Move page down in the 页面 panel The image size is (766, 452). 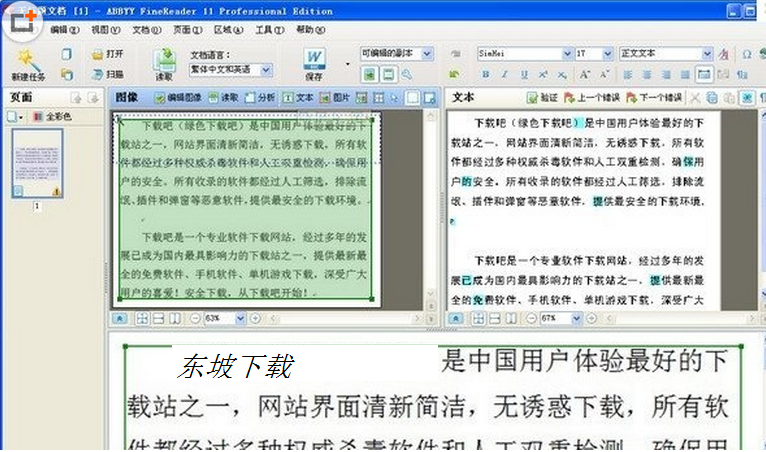[93, 98]
